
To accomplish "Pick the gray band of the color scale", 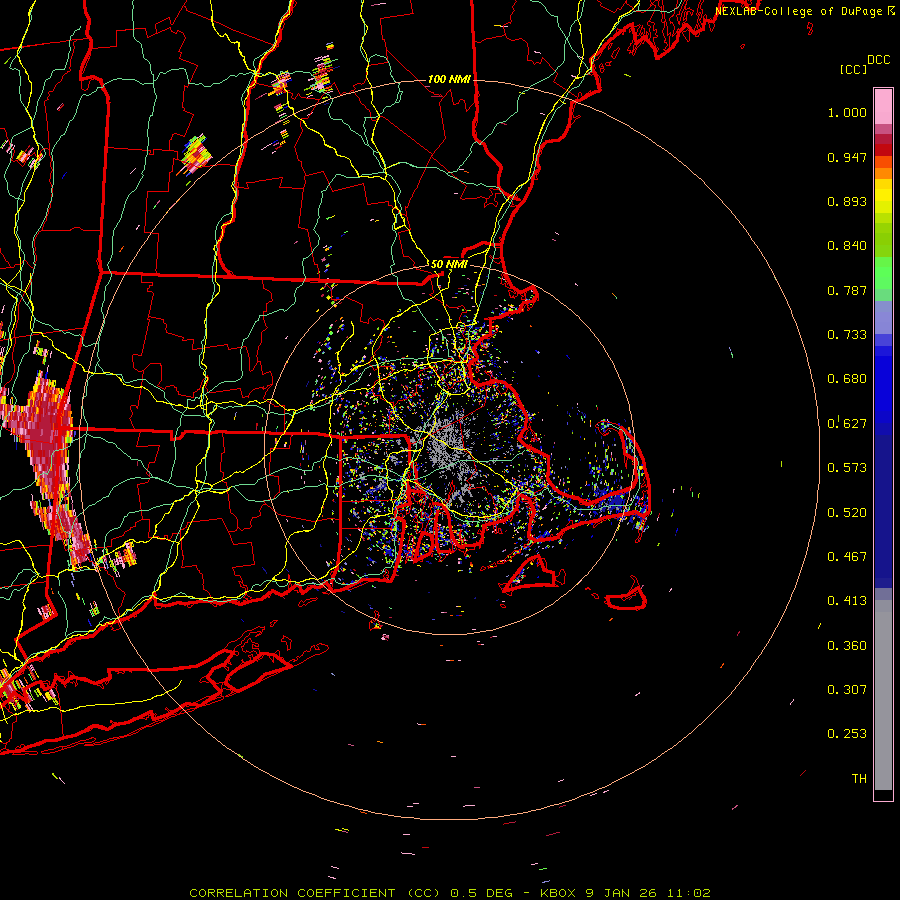I will point(883,695).
